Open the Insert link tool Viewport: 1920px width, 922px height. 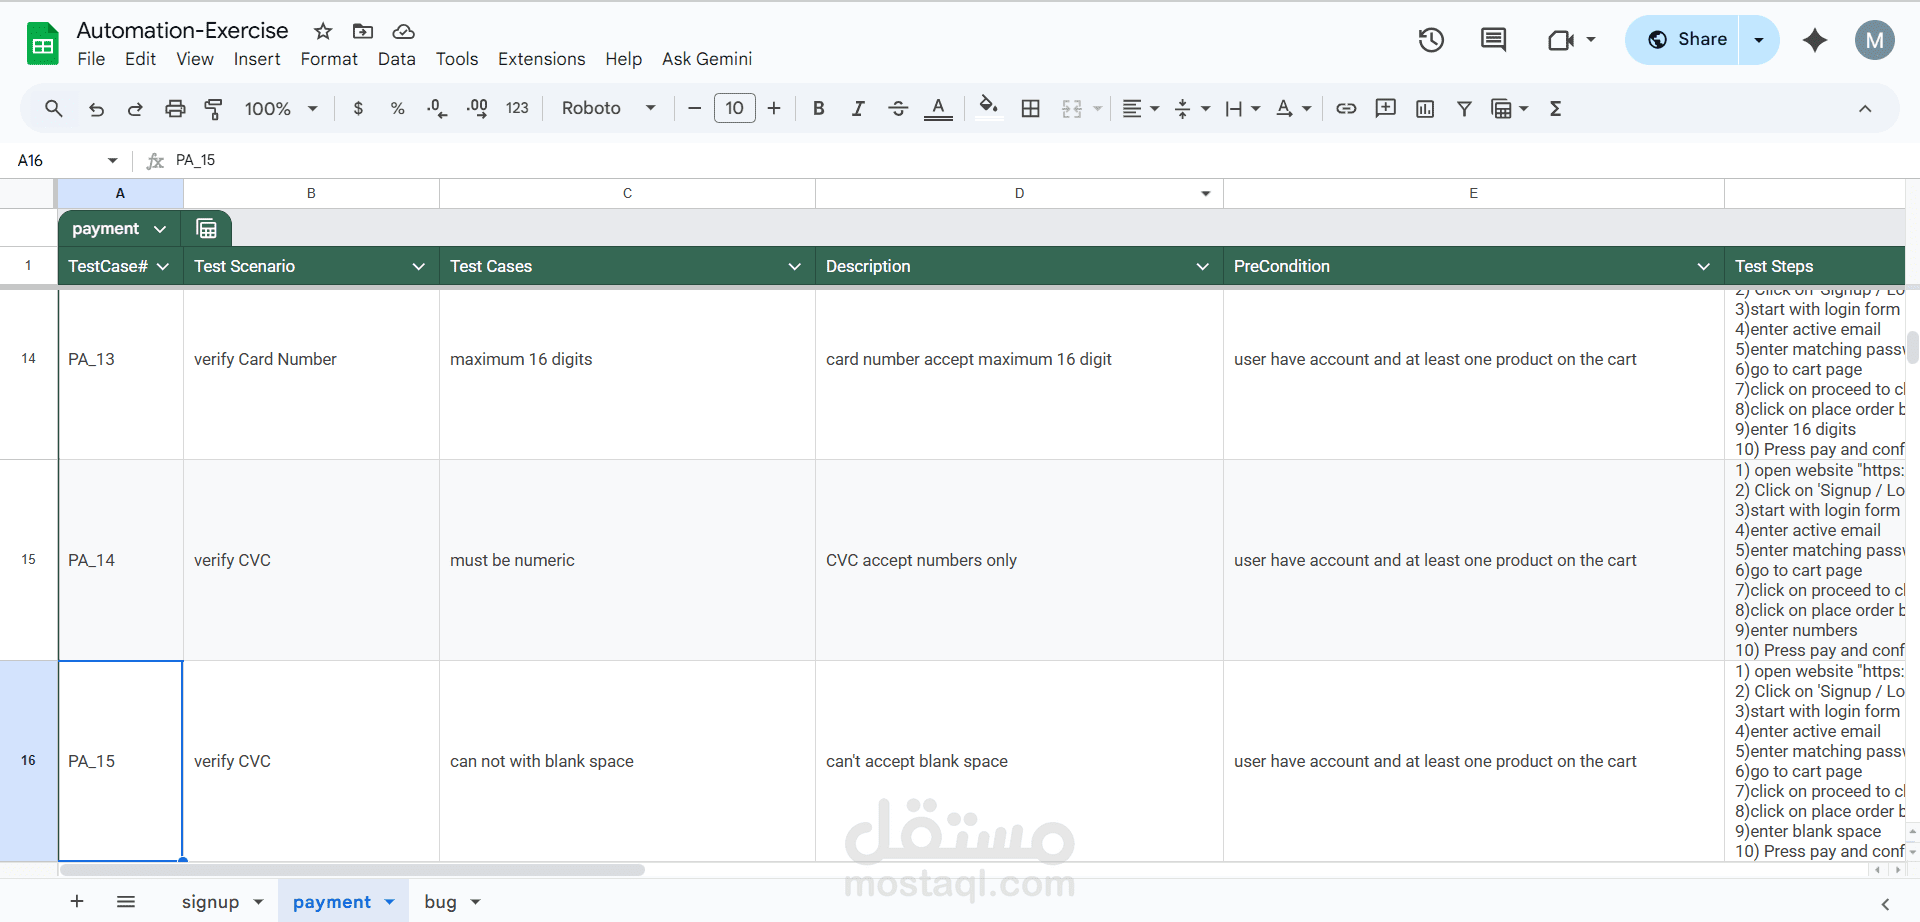(x=1346, y=108)
